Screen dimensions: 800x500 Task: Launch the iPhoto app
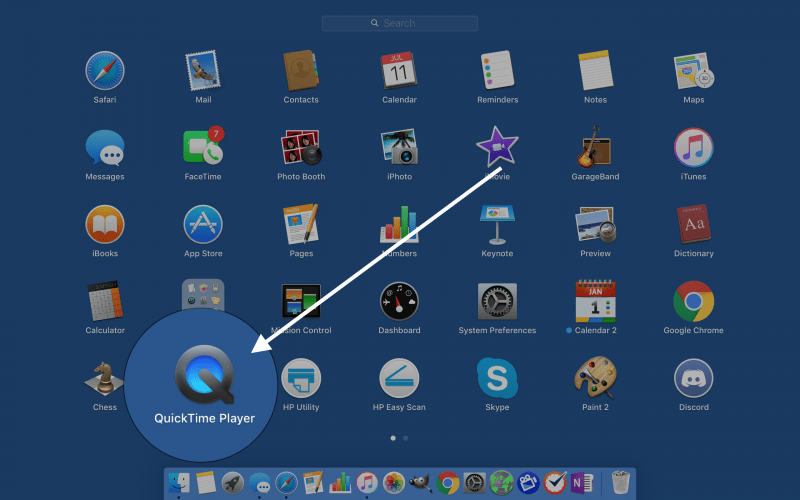click(x=399, y=147)
